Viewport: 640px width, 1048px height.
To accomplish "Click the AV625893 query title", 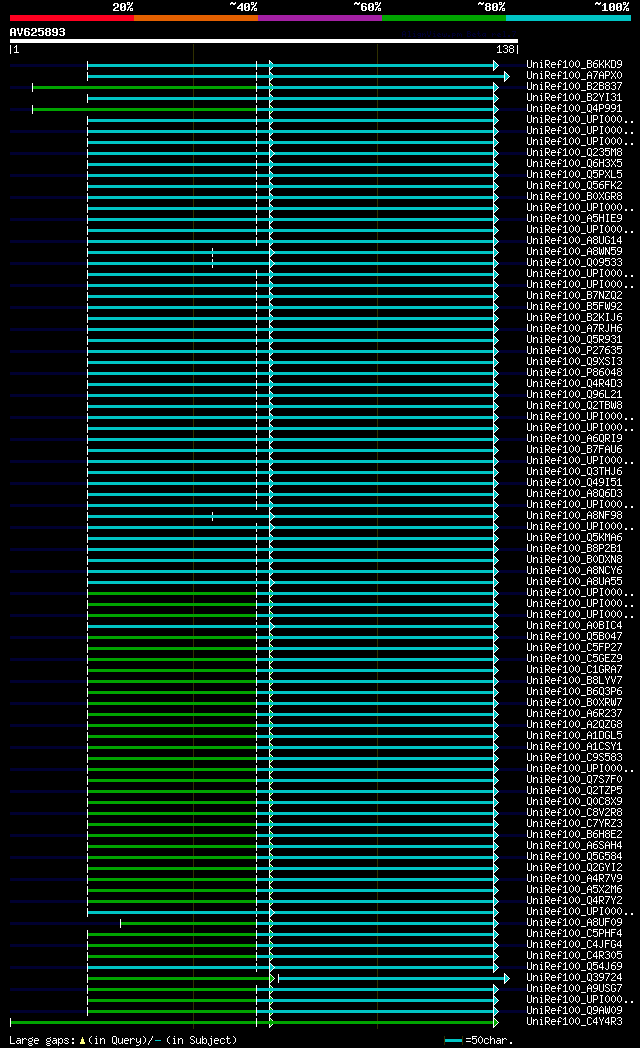I will tap(37, 32).
